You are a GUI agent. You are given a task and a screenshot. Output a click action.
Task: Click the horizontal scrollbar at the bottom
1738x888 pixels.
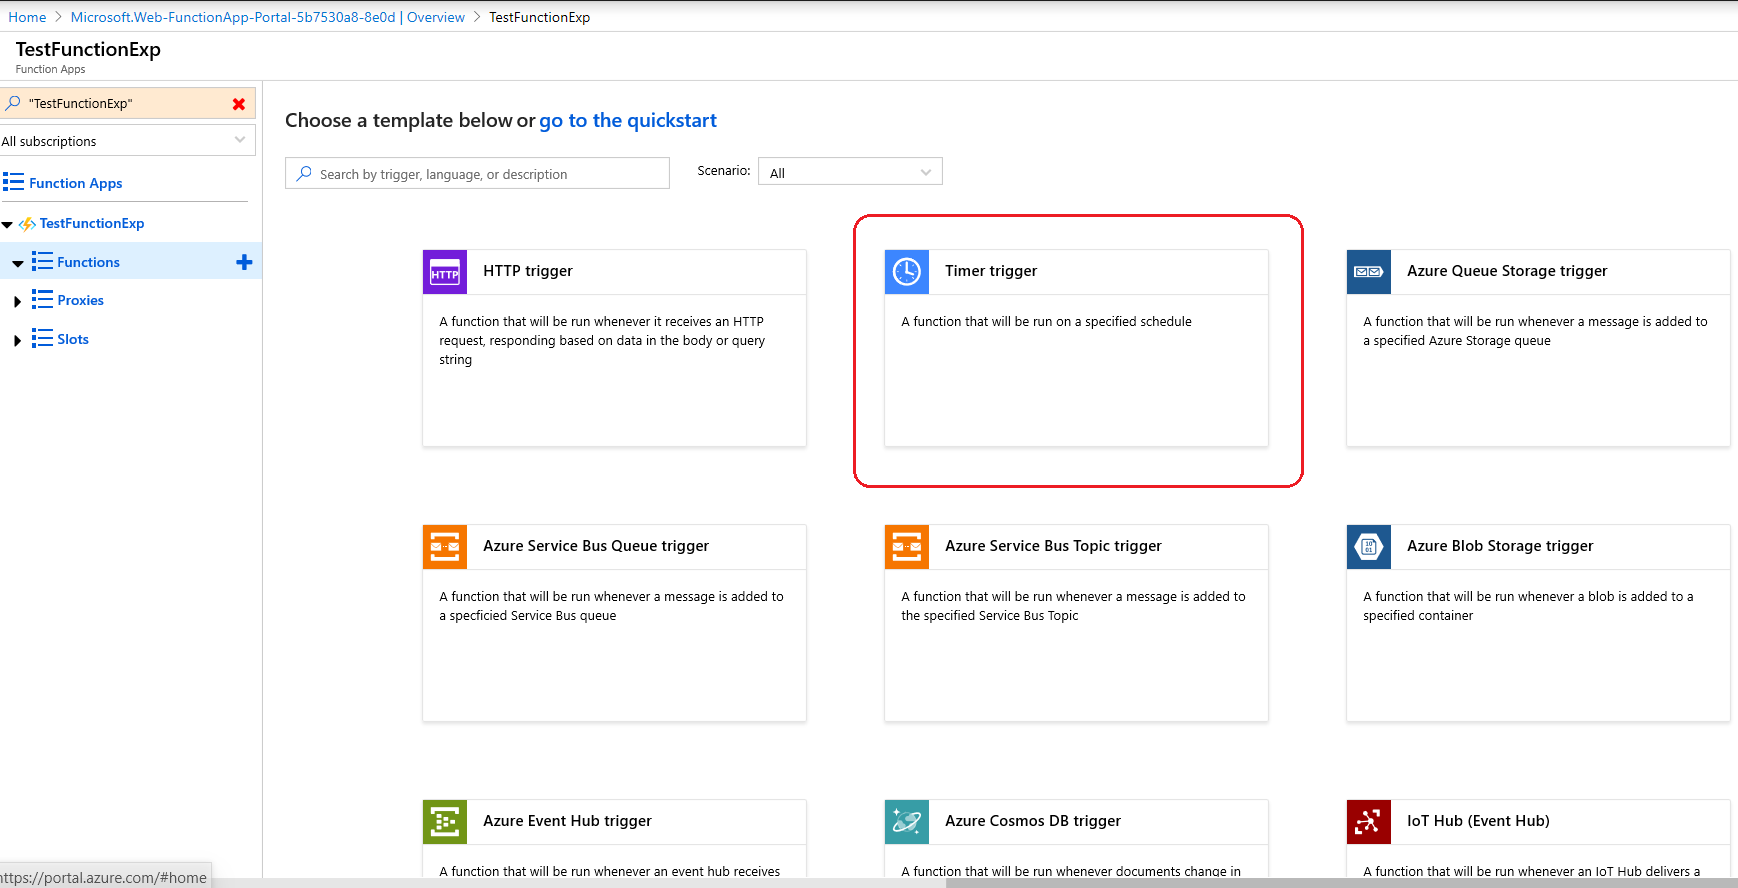point(1340,883)
